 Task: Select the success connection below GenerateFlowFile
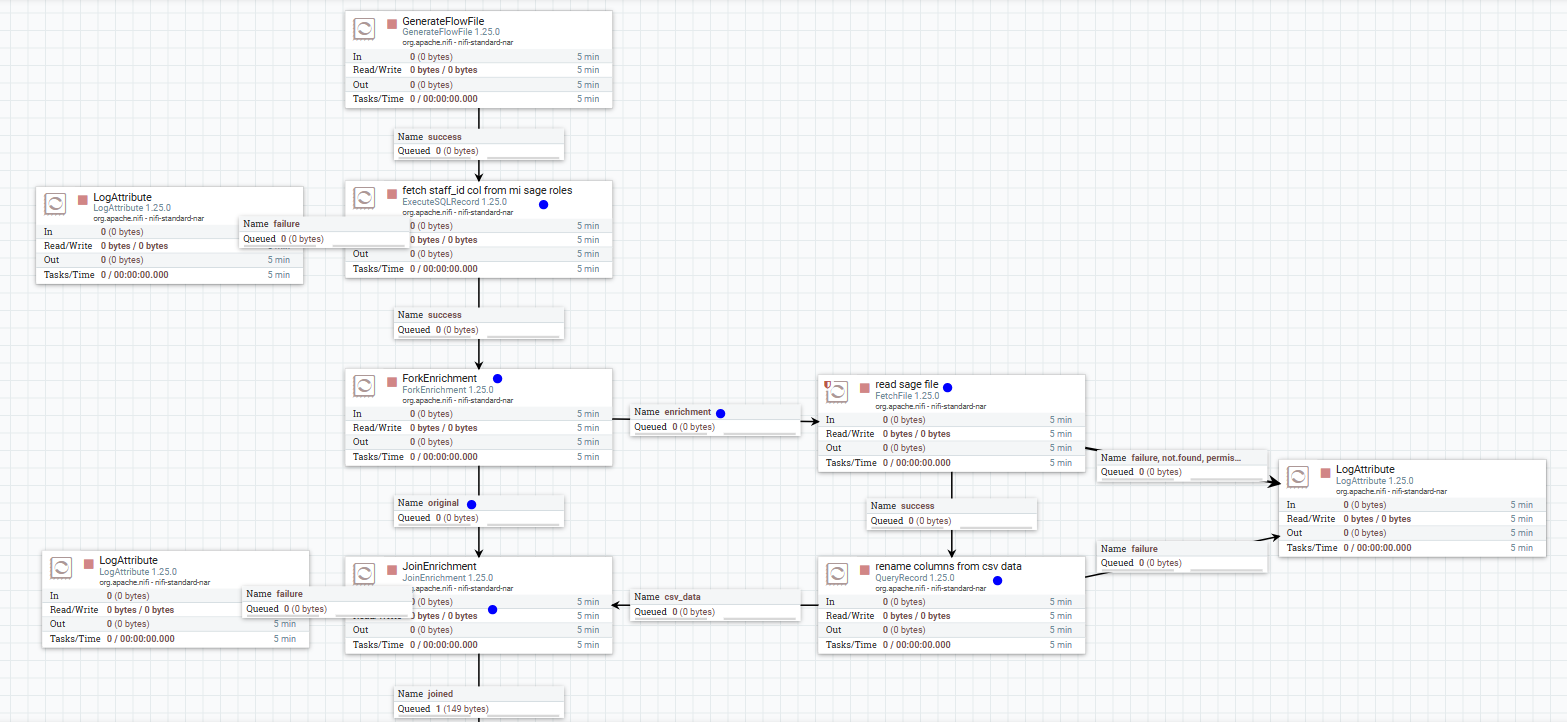click(x=478, y=143)
